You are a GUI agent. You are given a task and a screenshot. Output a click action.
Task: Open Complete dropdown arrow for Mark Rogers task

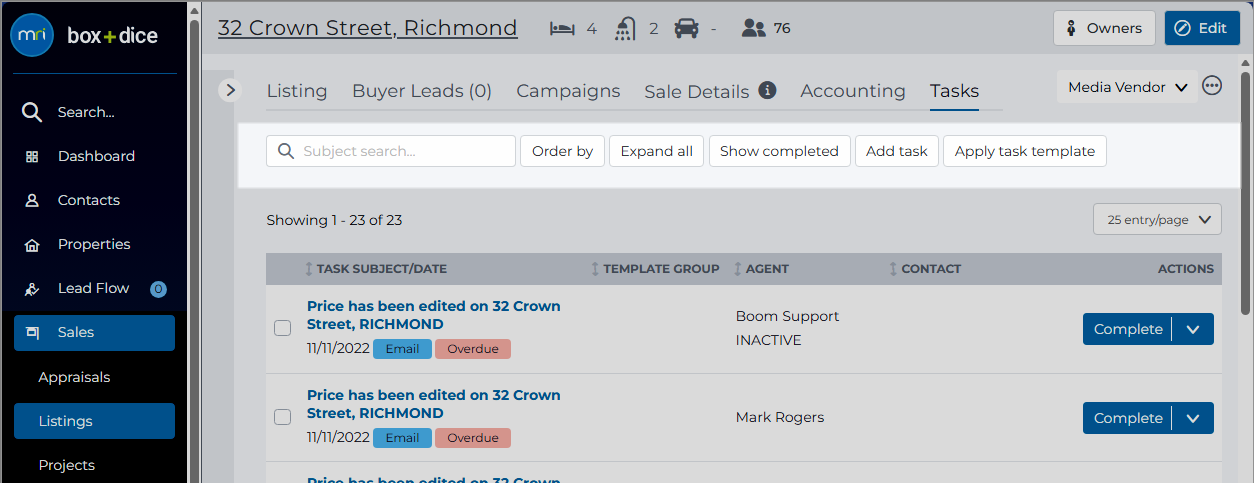point(1193,418)
